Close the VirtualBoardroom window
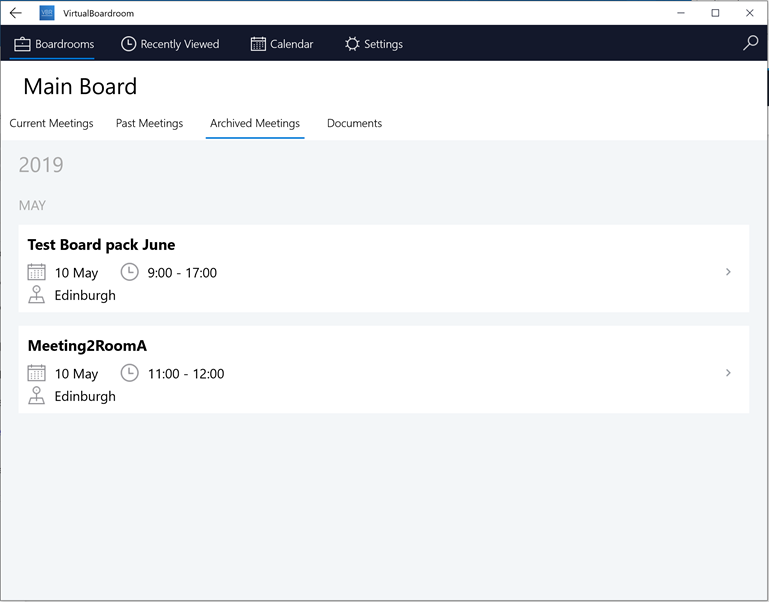 click(749, 13)
